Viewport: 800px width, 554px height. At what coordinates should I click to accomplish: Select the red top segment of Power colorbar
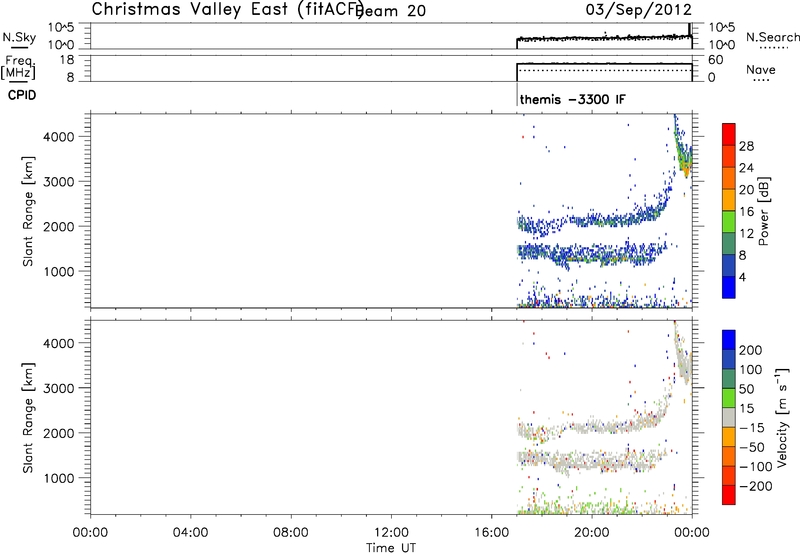pyautogui.click(x=729, y=134)
